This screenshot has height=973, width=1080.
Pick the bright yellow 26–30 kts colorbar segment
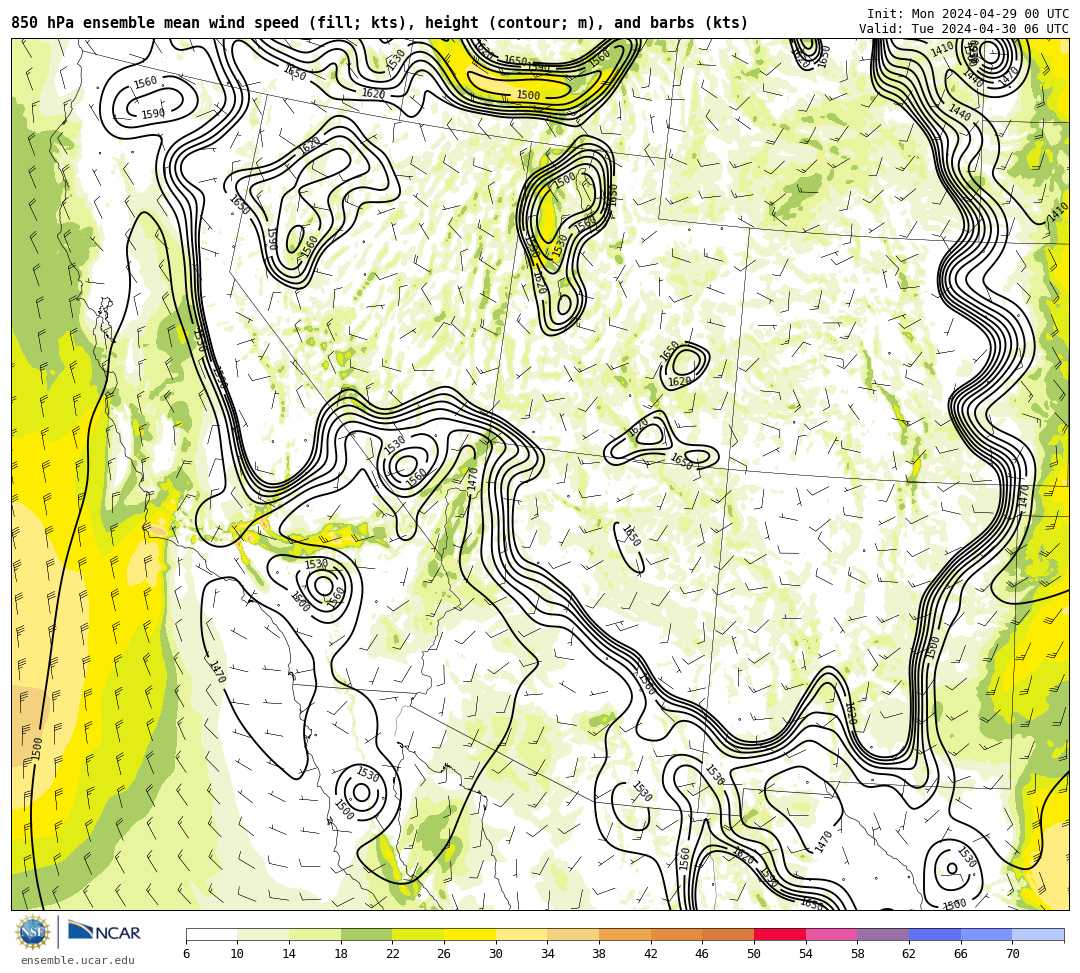[x=470, y=934]
